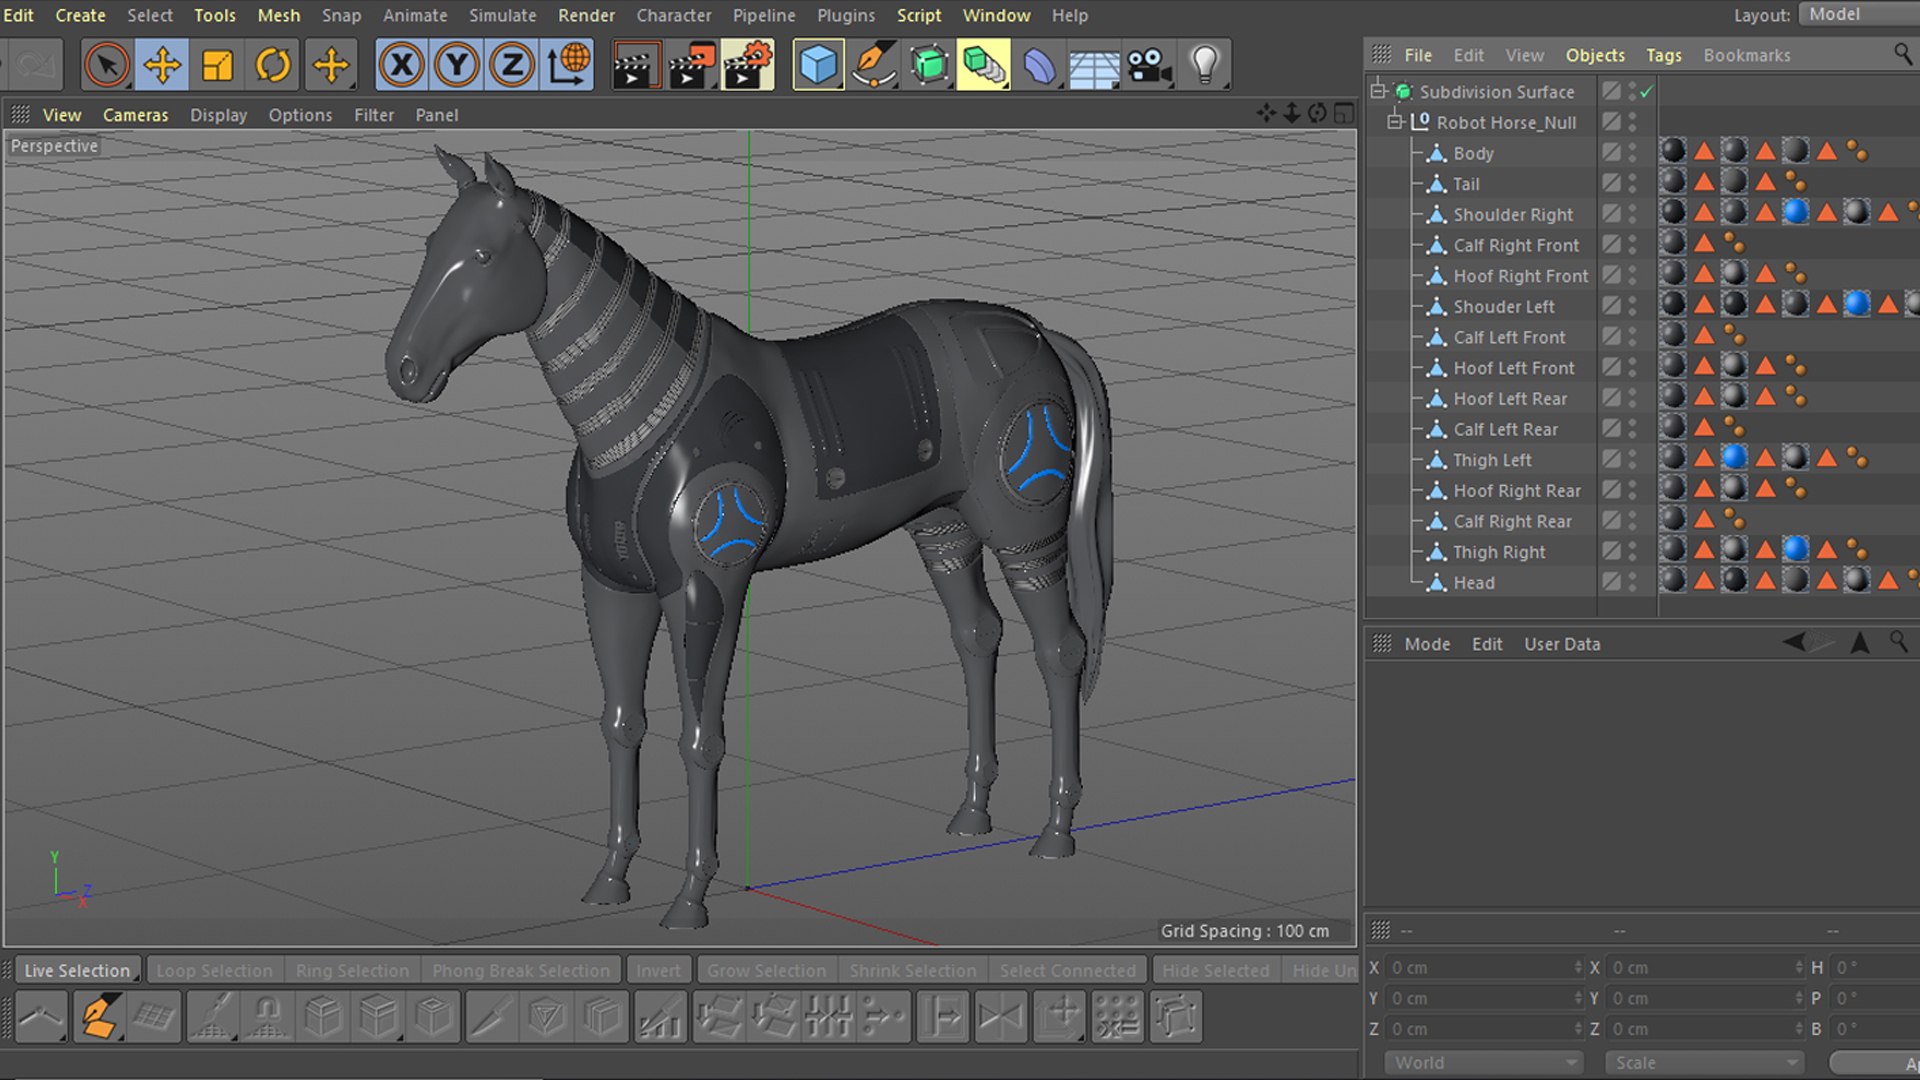
Task: Toggle layer swatch for Calf Right Rear
Action: [x=1611, y=520]
